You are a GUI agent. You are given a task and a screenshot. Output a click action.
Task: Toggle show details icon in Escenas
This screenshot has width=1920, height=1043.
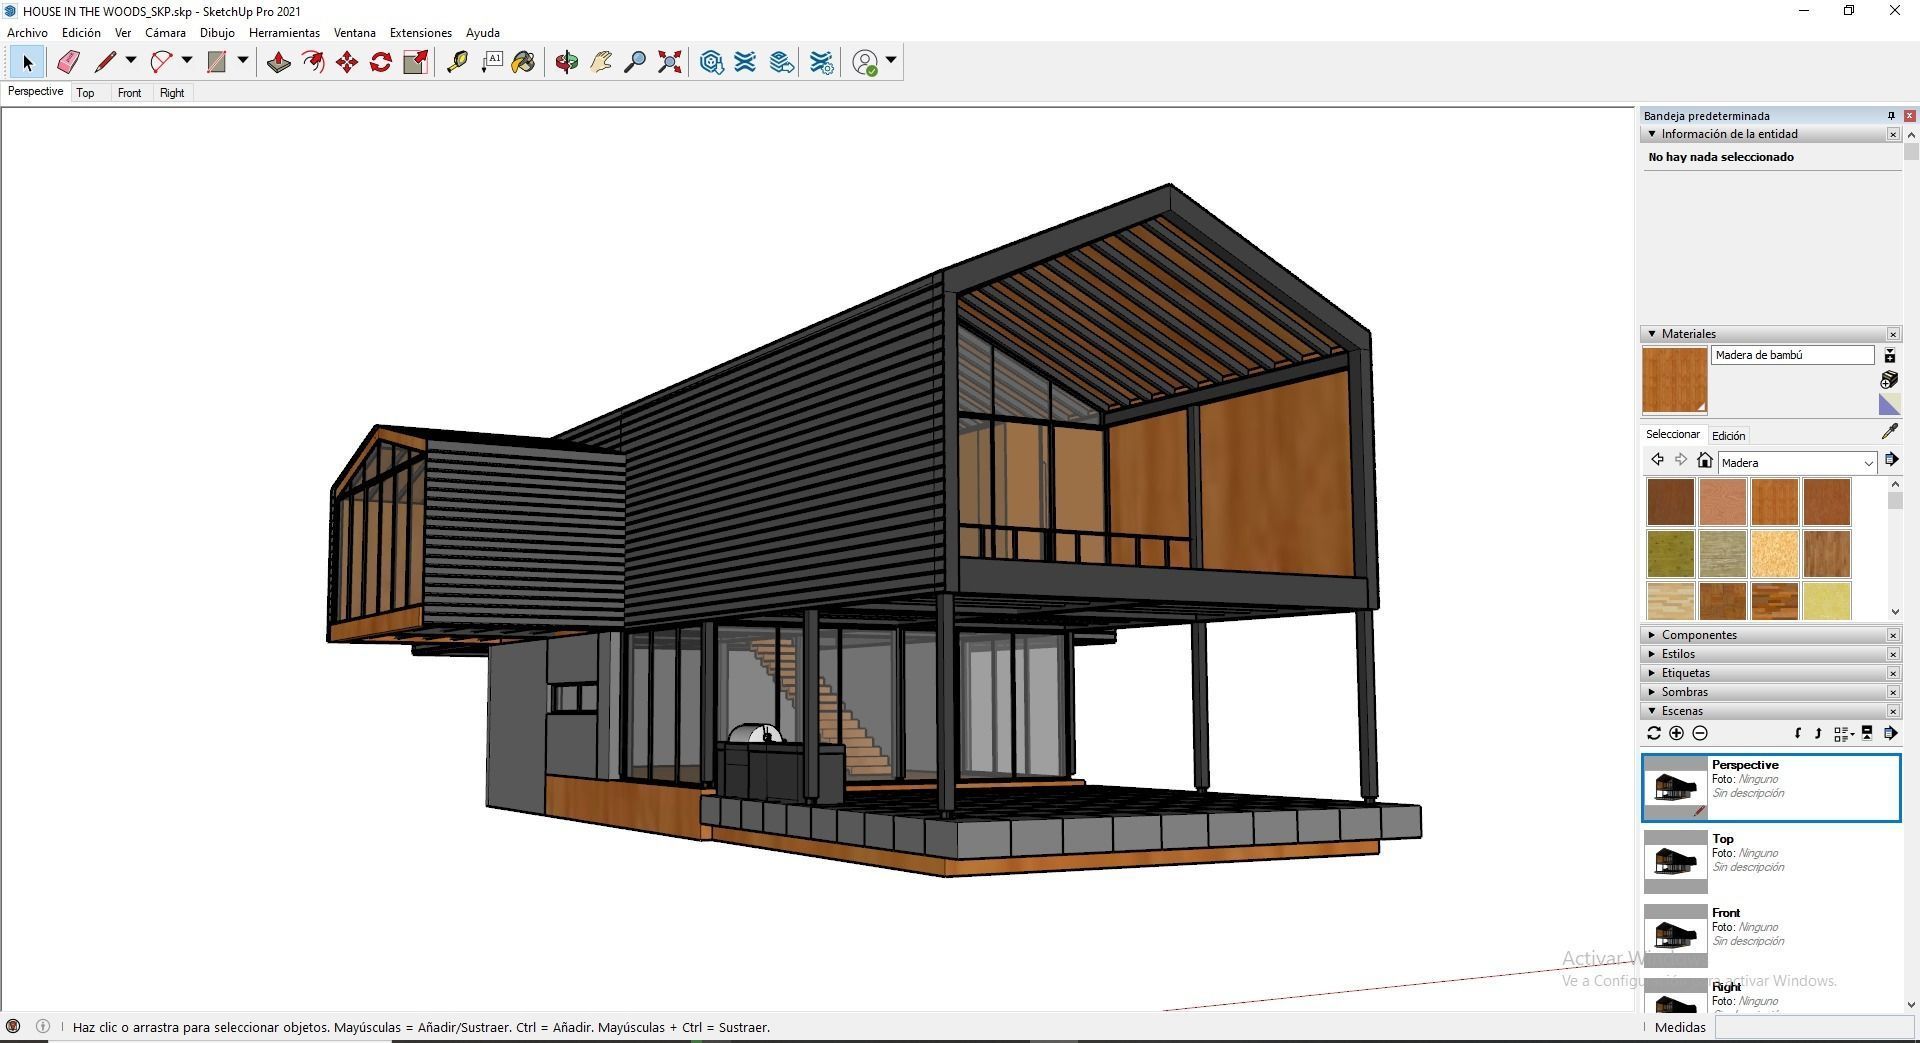1866,733
